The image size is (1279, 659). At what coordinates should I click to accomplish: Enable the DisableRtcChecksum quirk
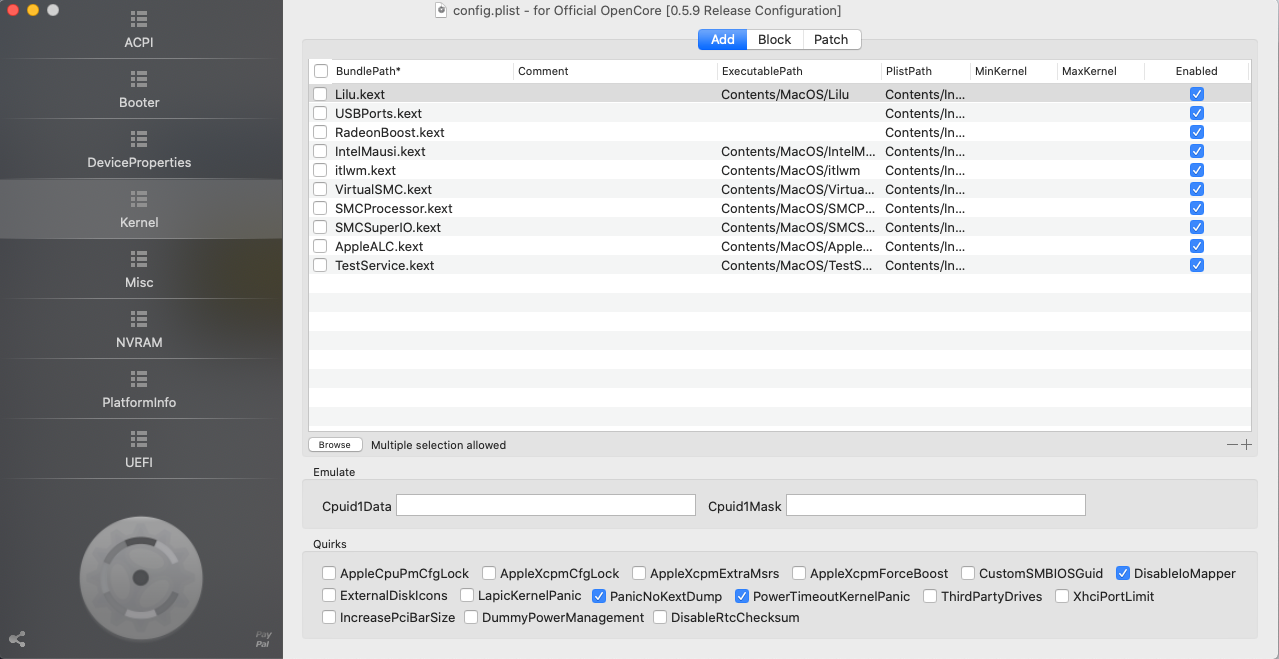(x=660, y=617)
